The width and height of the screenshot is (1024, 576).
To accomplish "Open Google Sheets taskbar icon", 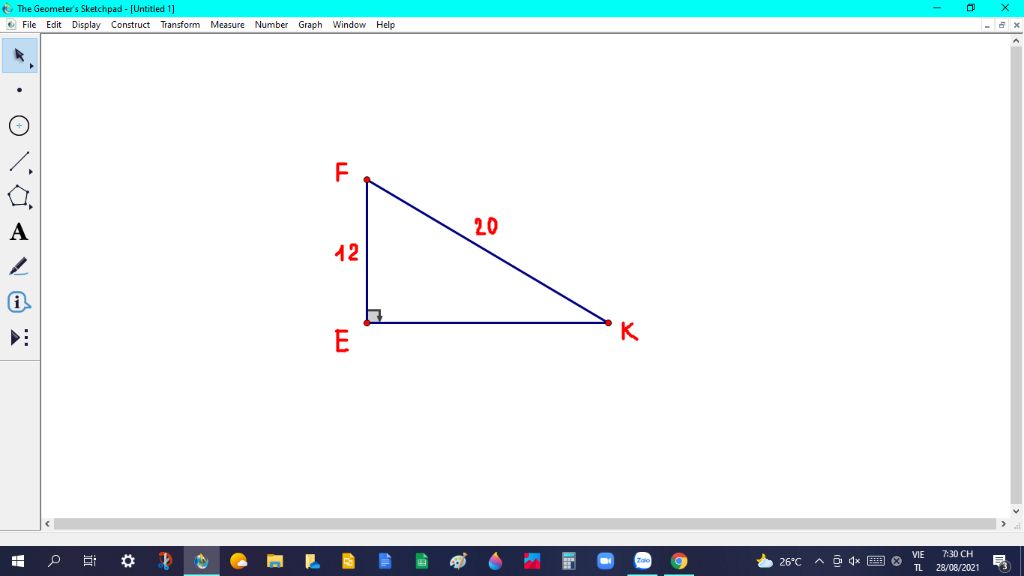I will tap(421, 561).
